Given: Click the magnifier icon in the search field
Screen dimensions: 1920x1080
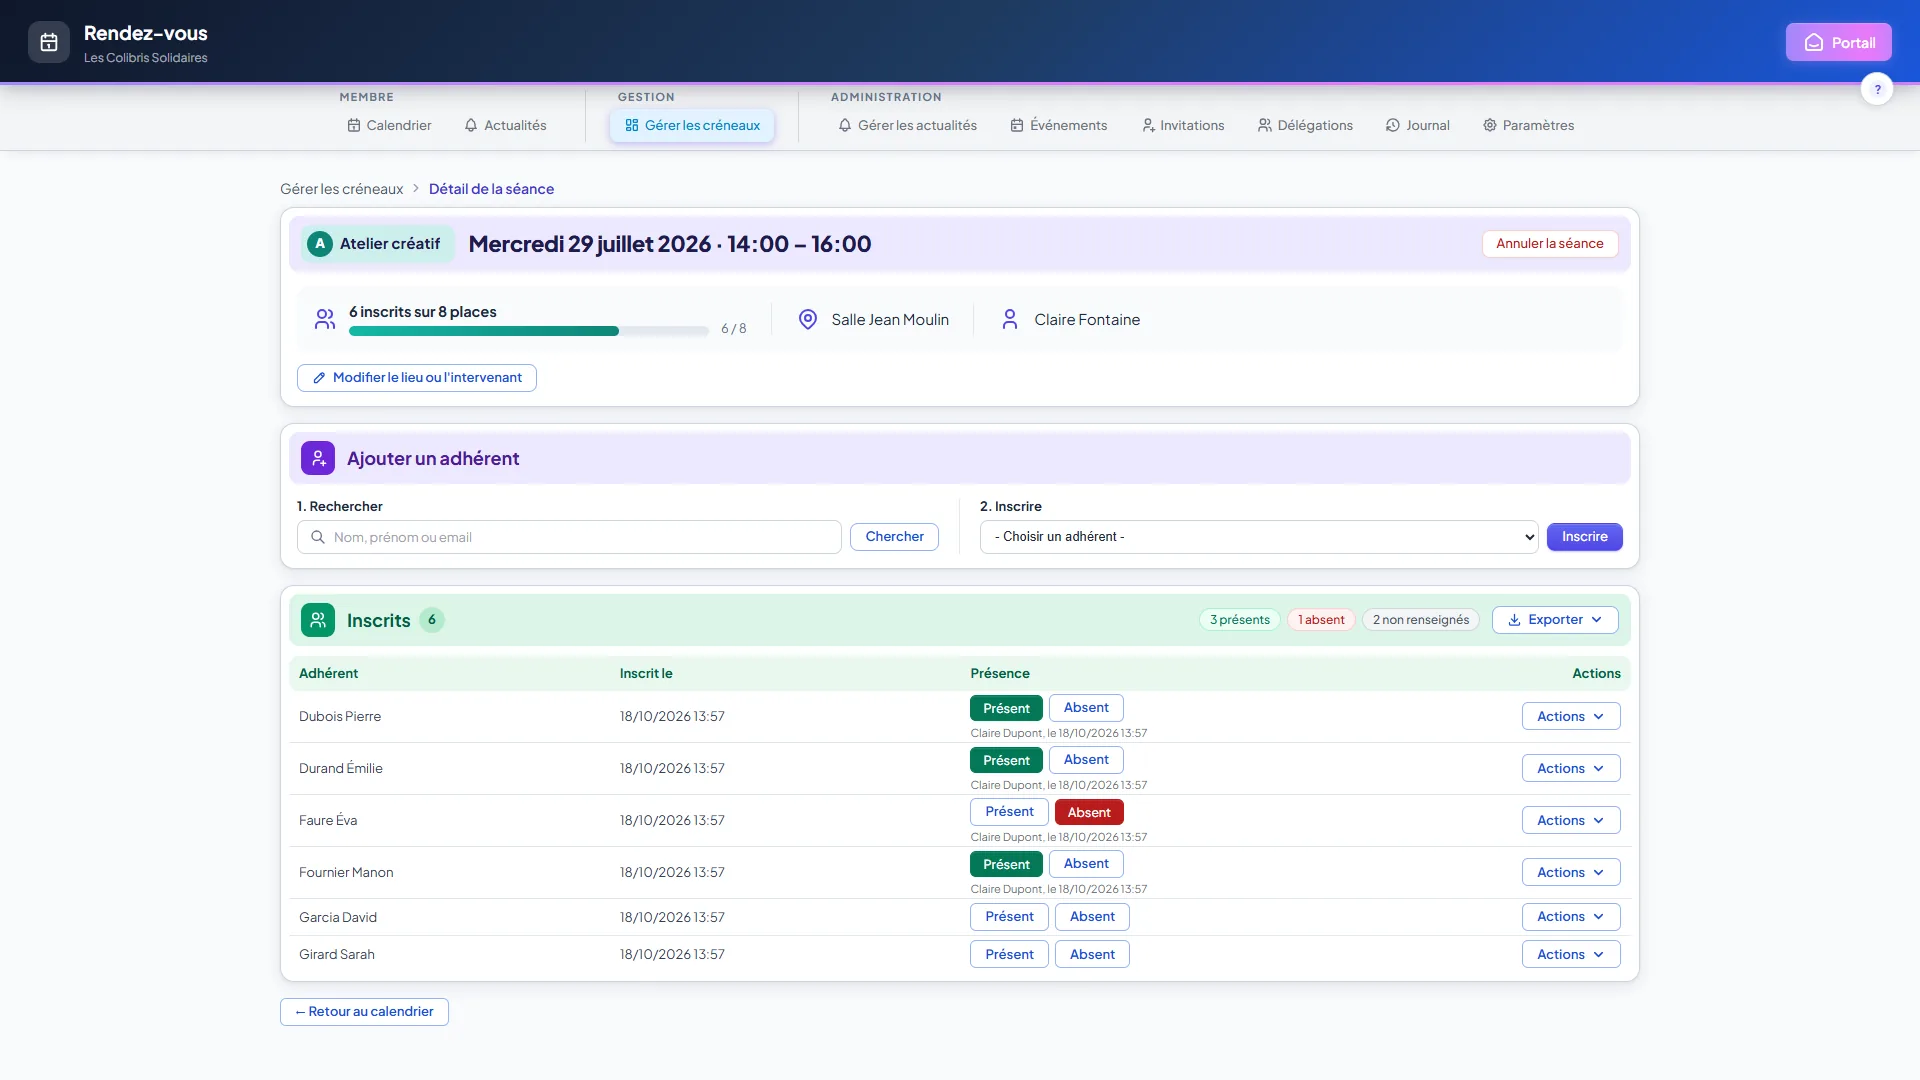Looking at the screenshot, I should tap(318, 537).
